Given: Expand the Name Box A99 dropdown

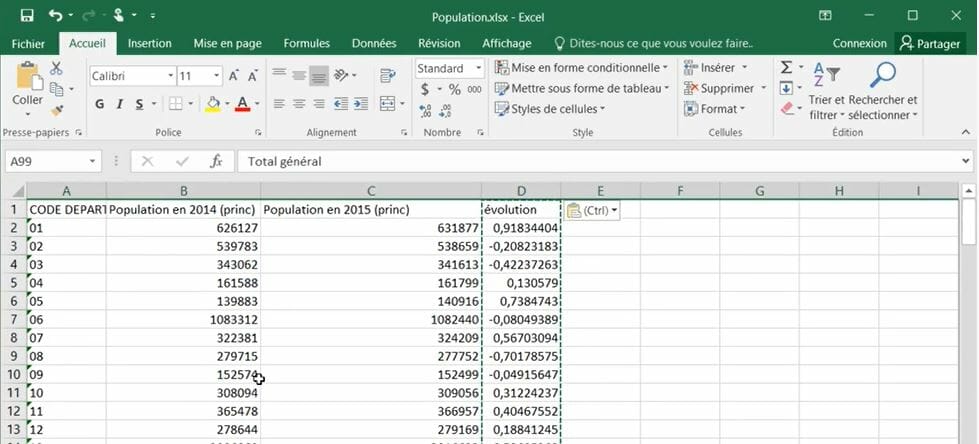Looking at the screenshot, I should [x=92, y=161].
